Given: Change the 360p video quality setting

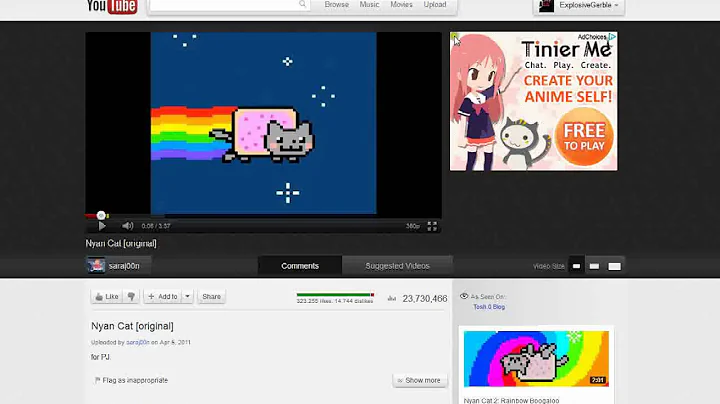Looking at the screenshot, I should coord(412,226).
